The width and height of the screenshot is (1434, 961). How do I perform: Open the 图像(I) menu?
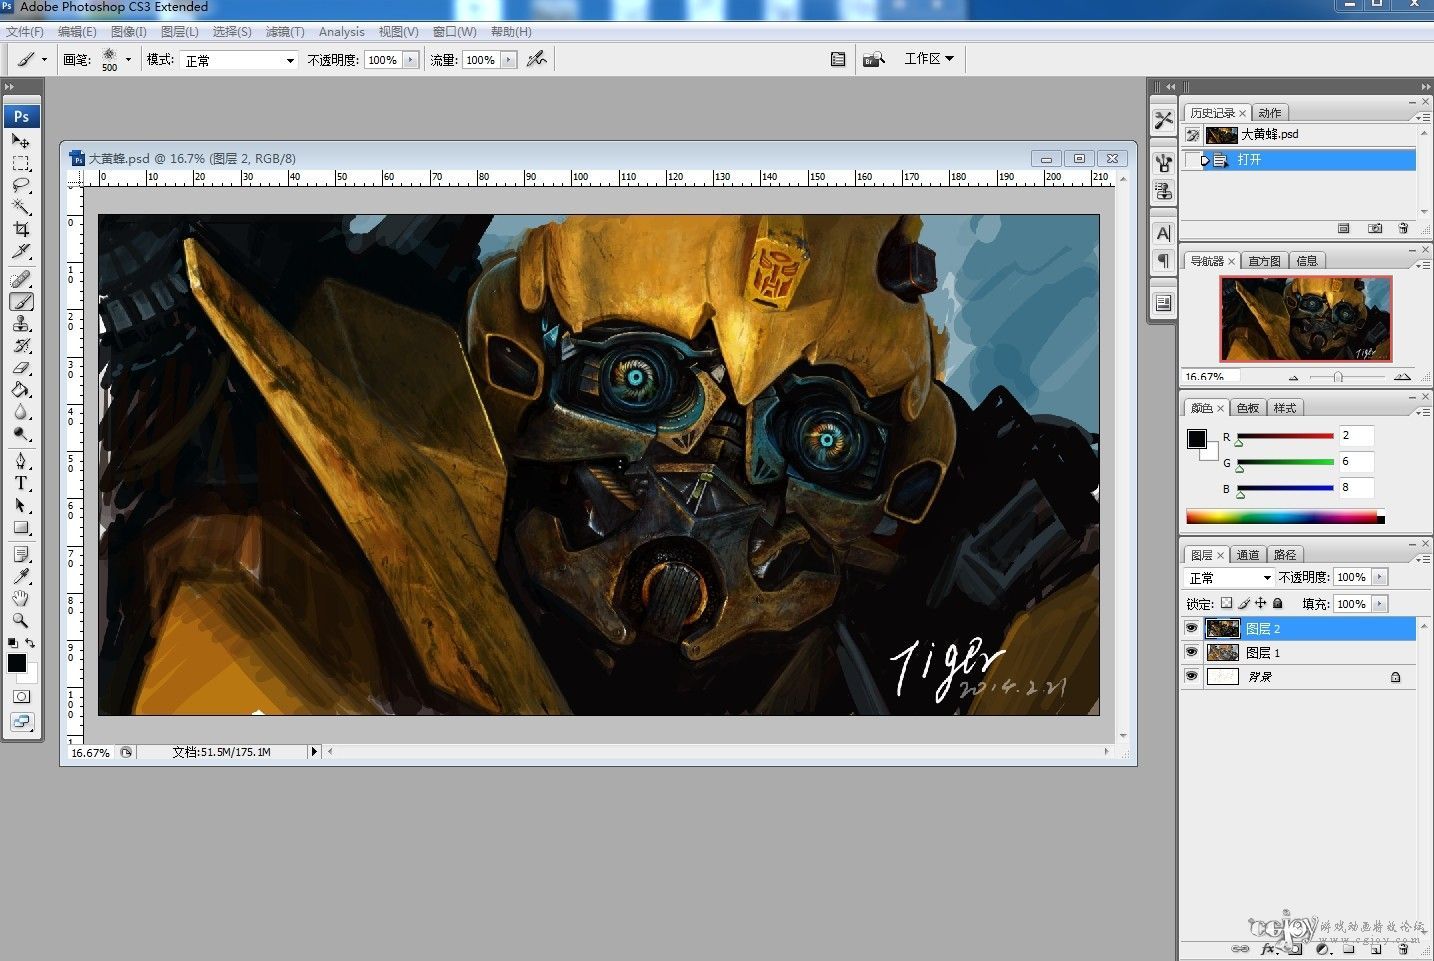[129, 32]
